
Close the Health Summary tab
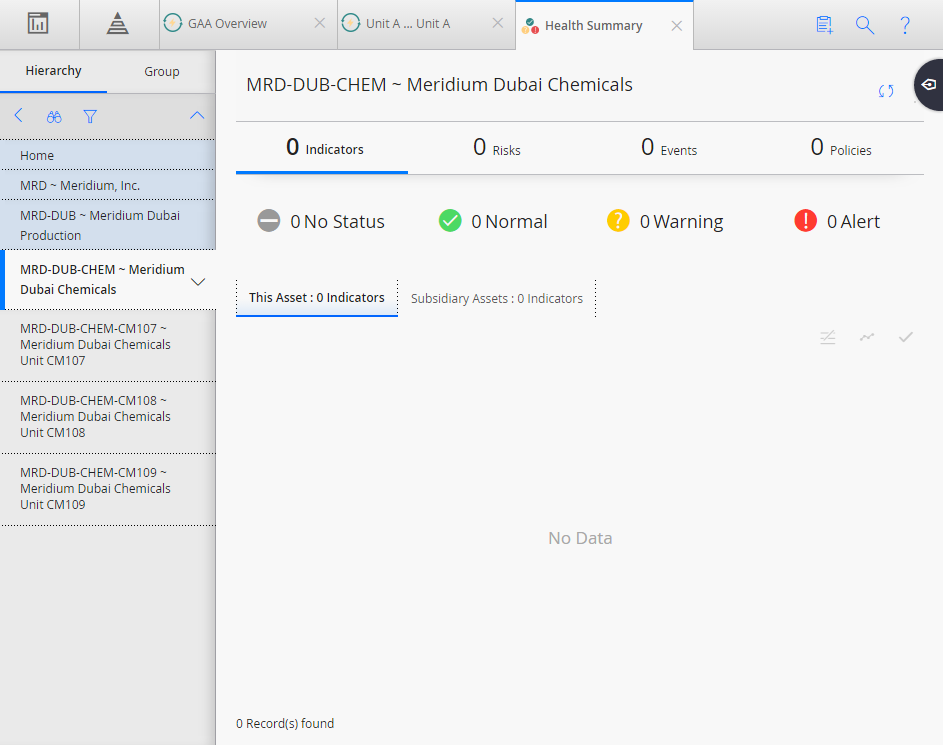677,26
